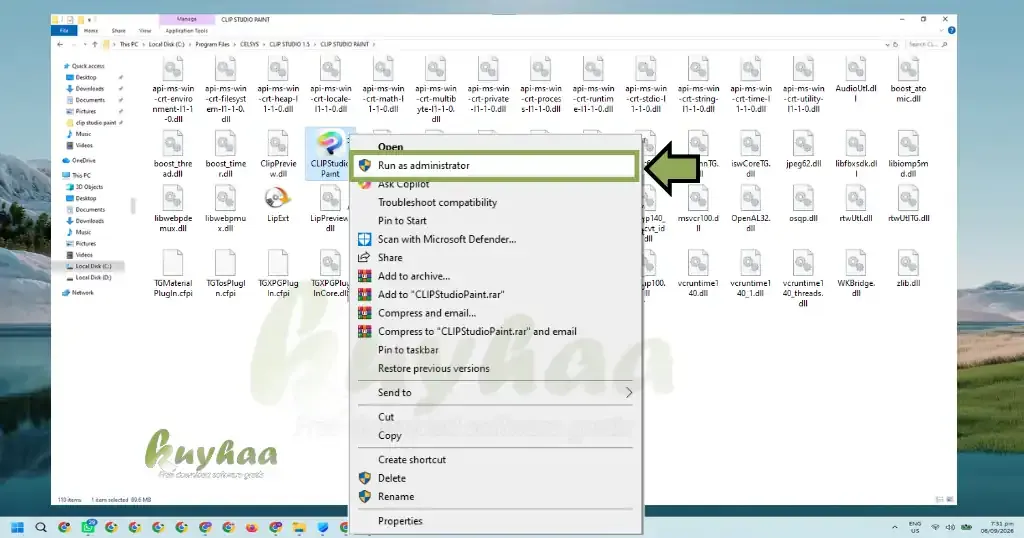1024x538 pixels.
Task: Switch to the View ribbon tab
Action: (145, 31)
